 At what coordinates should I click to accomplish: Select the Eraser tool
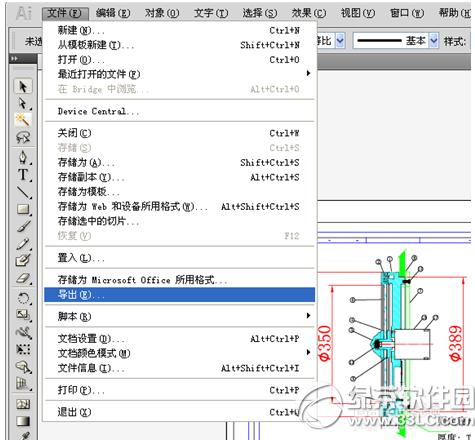(x=23, y=278)
